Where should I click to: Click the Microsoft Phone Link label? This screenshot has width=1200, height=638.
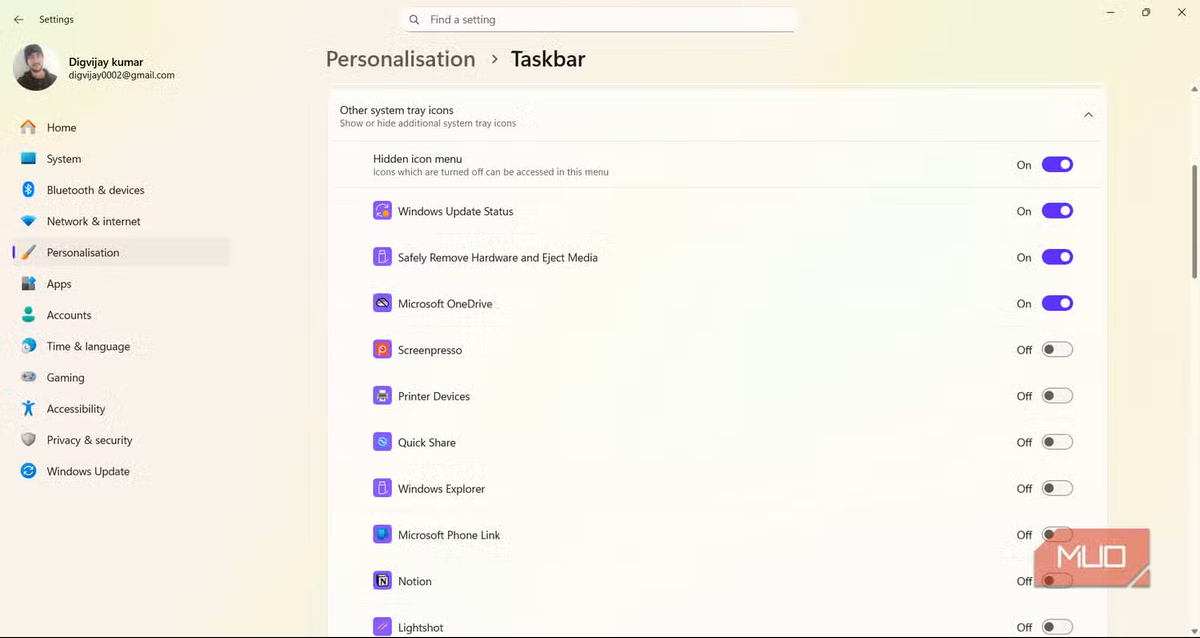[449, 535]
